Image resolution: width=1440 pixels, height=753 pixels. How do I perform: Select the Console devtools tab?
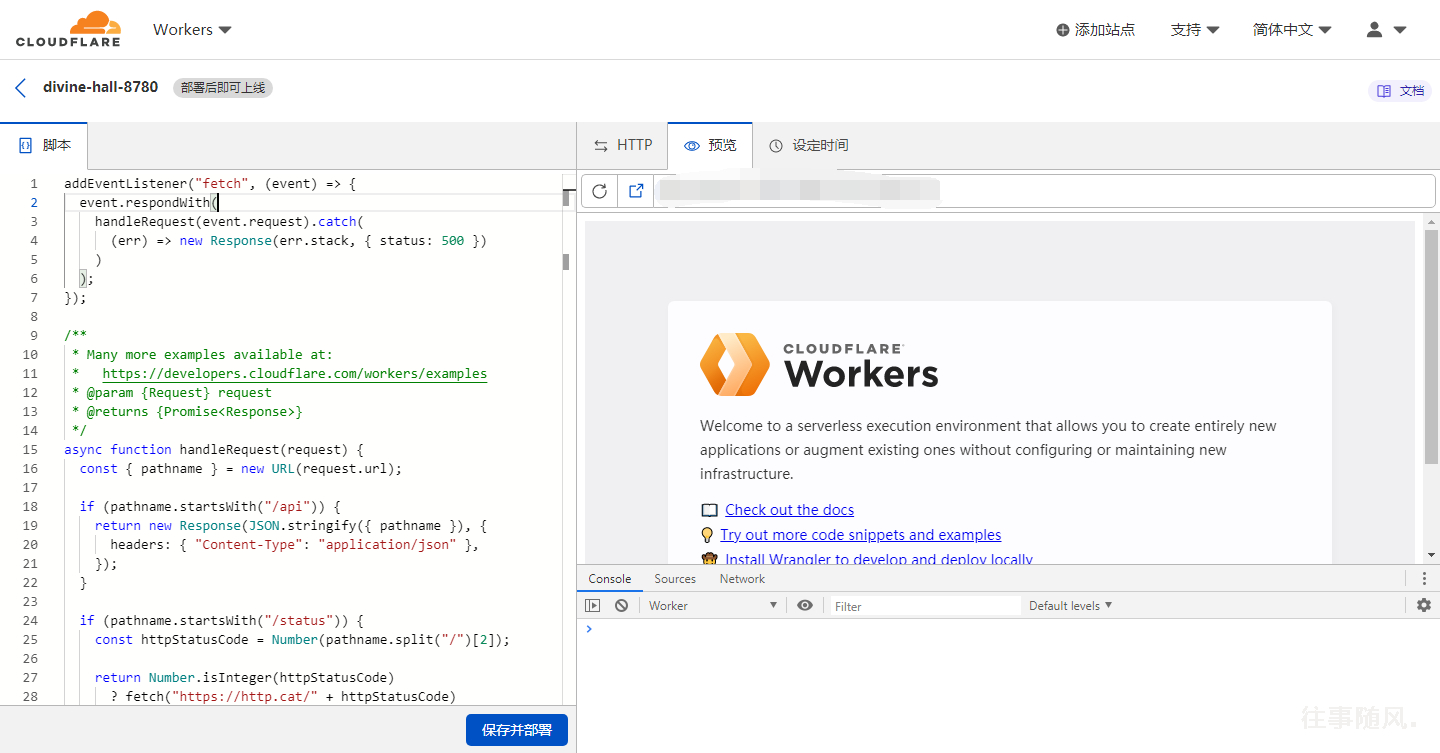coord(610,579)
